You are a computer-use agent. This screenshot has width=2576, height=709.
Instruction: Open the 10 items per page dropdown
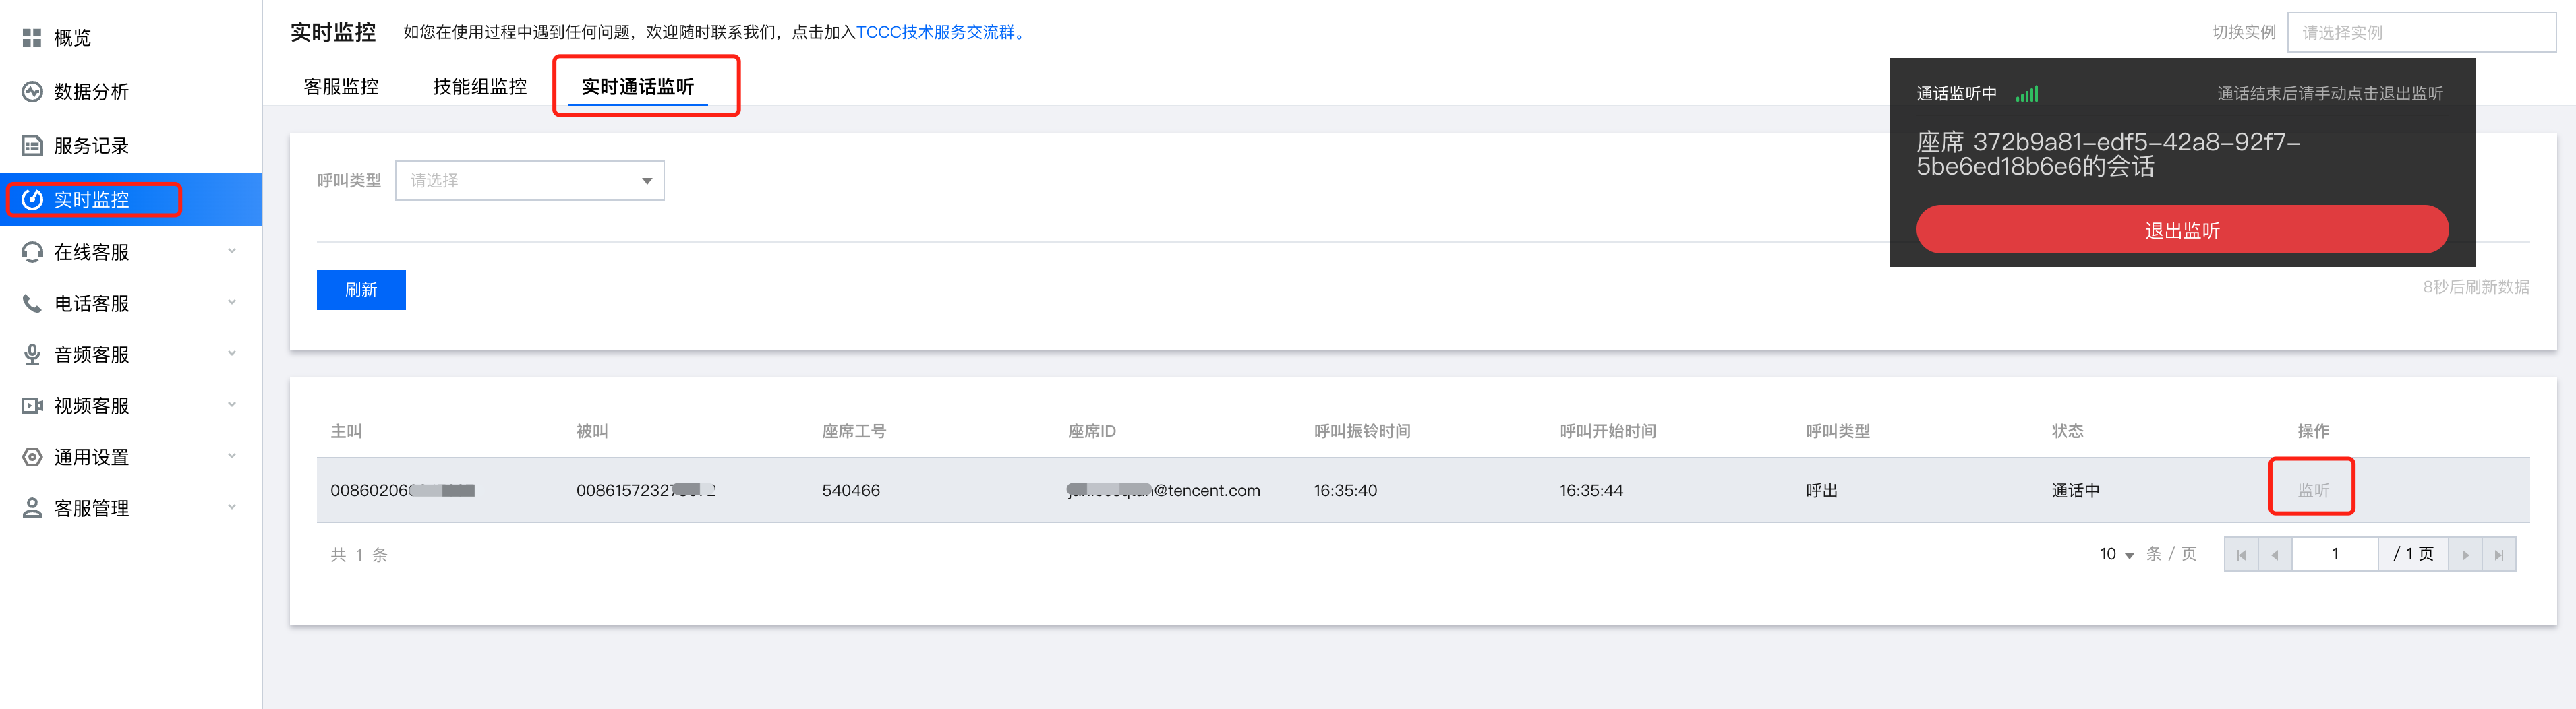coord(2117,554)
